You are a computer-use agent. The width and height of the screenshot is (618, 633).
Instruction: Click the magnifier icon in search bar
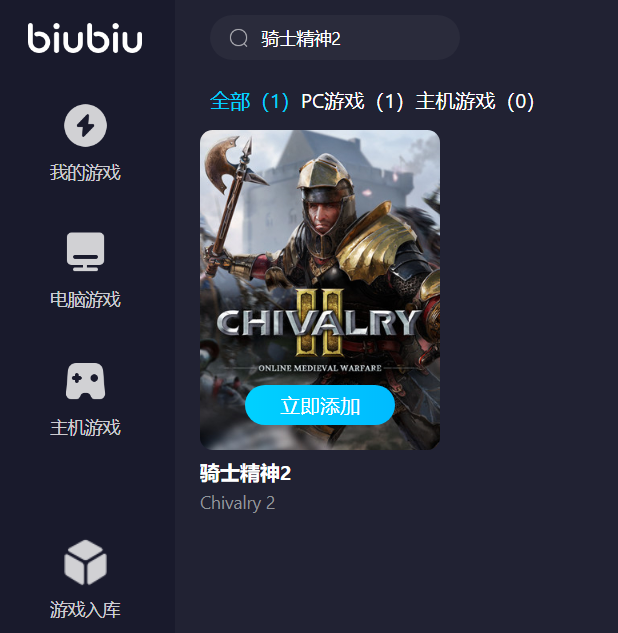[x=239, y=38]
